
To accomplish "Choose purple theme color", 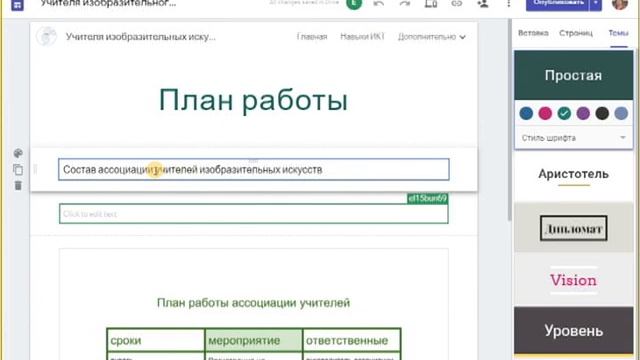I will 583,113.
